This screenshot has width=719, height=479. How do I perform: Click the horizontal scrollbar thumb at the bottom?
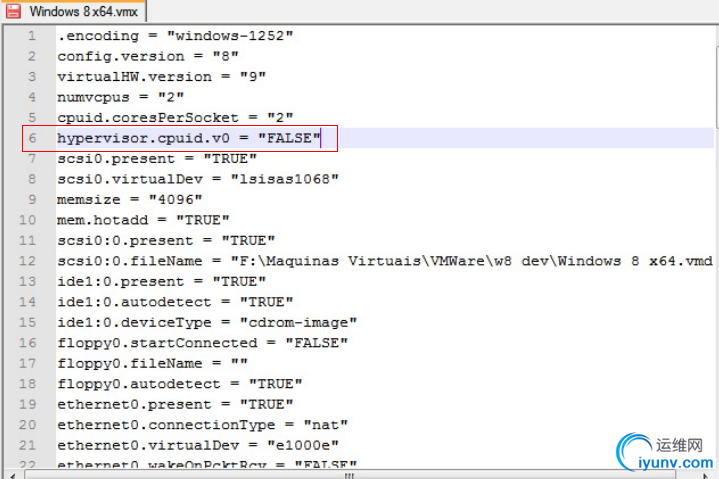(350, 475)
